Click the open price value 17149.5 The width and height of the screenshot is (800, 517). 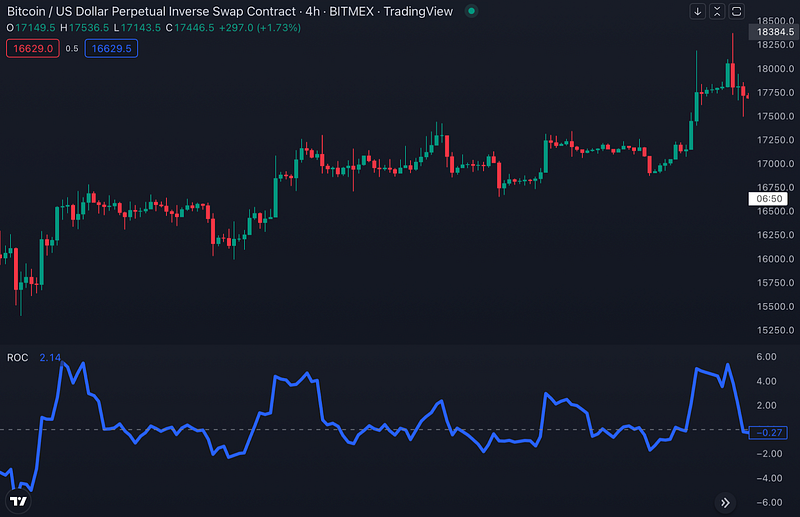click(x=35, y=28)
